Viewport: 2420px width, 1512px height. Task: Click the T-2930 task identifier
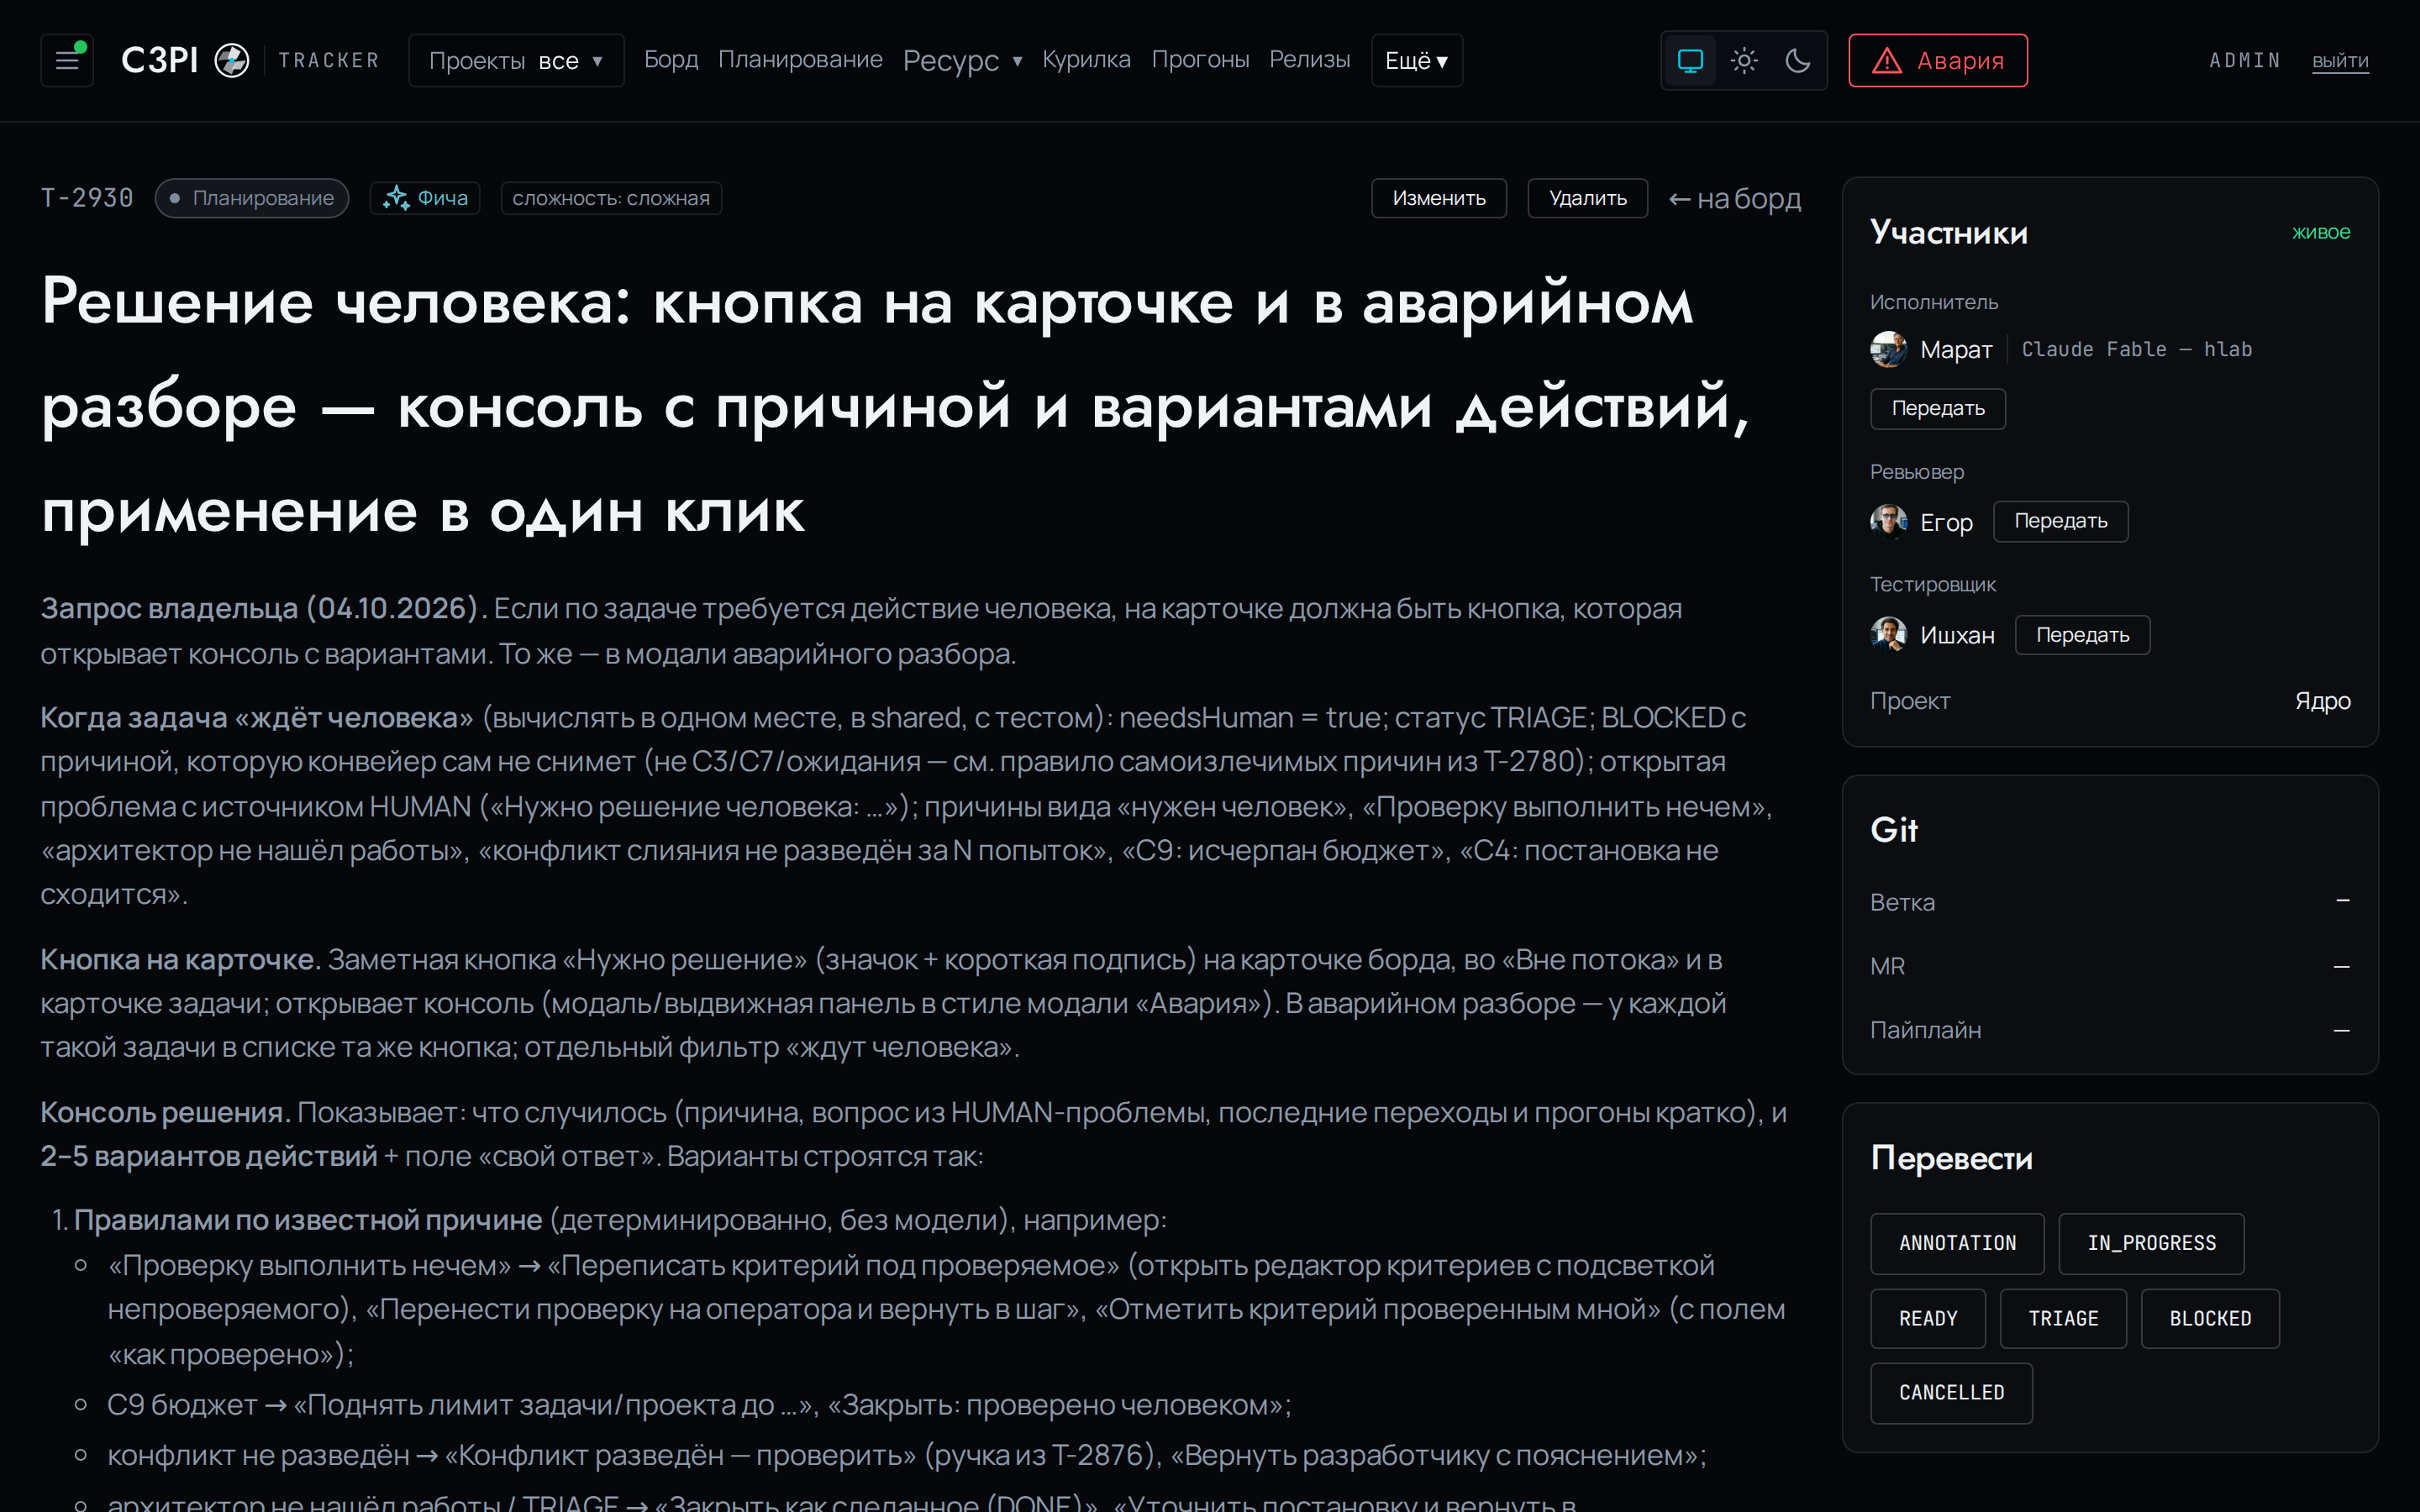click(87, 198)
